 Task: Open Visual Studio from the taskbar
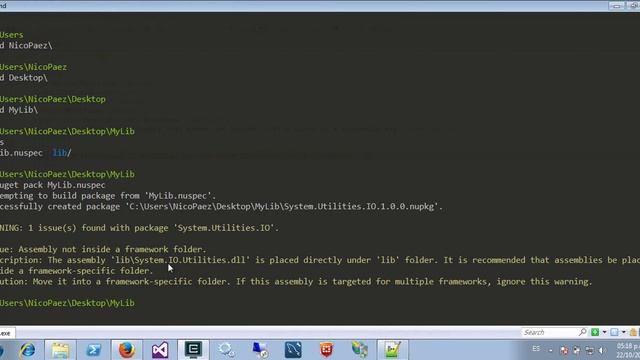point(160,350)
